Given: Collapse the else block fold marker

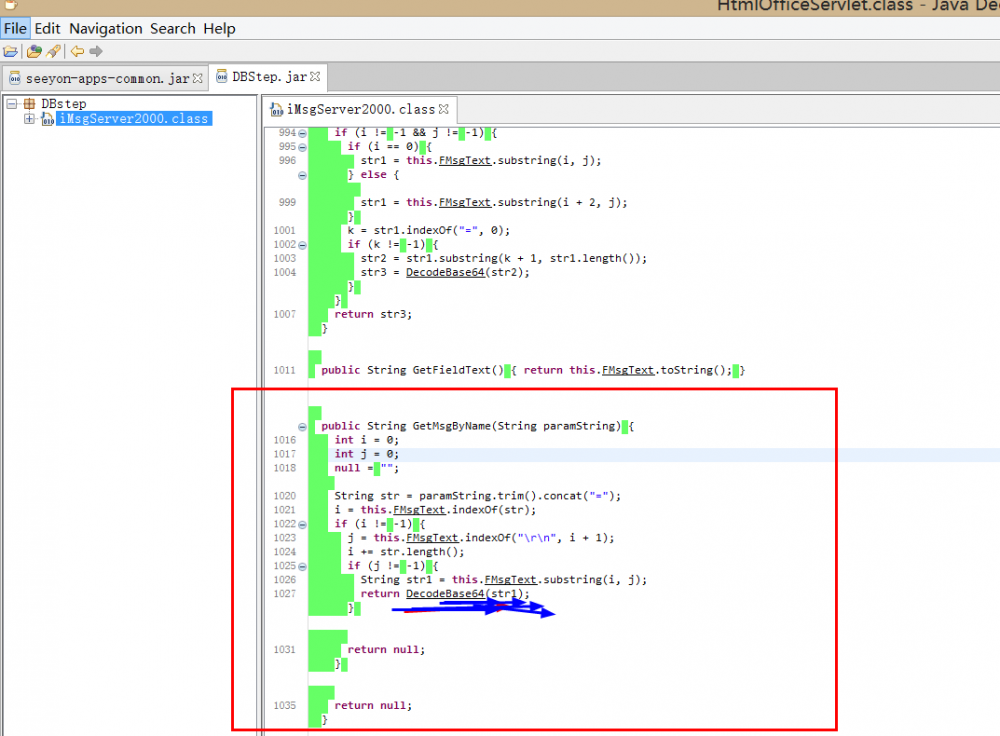Looking at the screenshot, I should (x=302, y=175).
